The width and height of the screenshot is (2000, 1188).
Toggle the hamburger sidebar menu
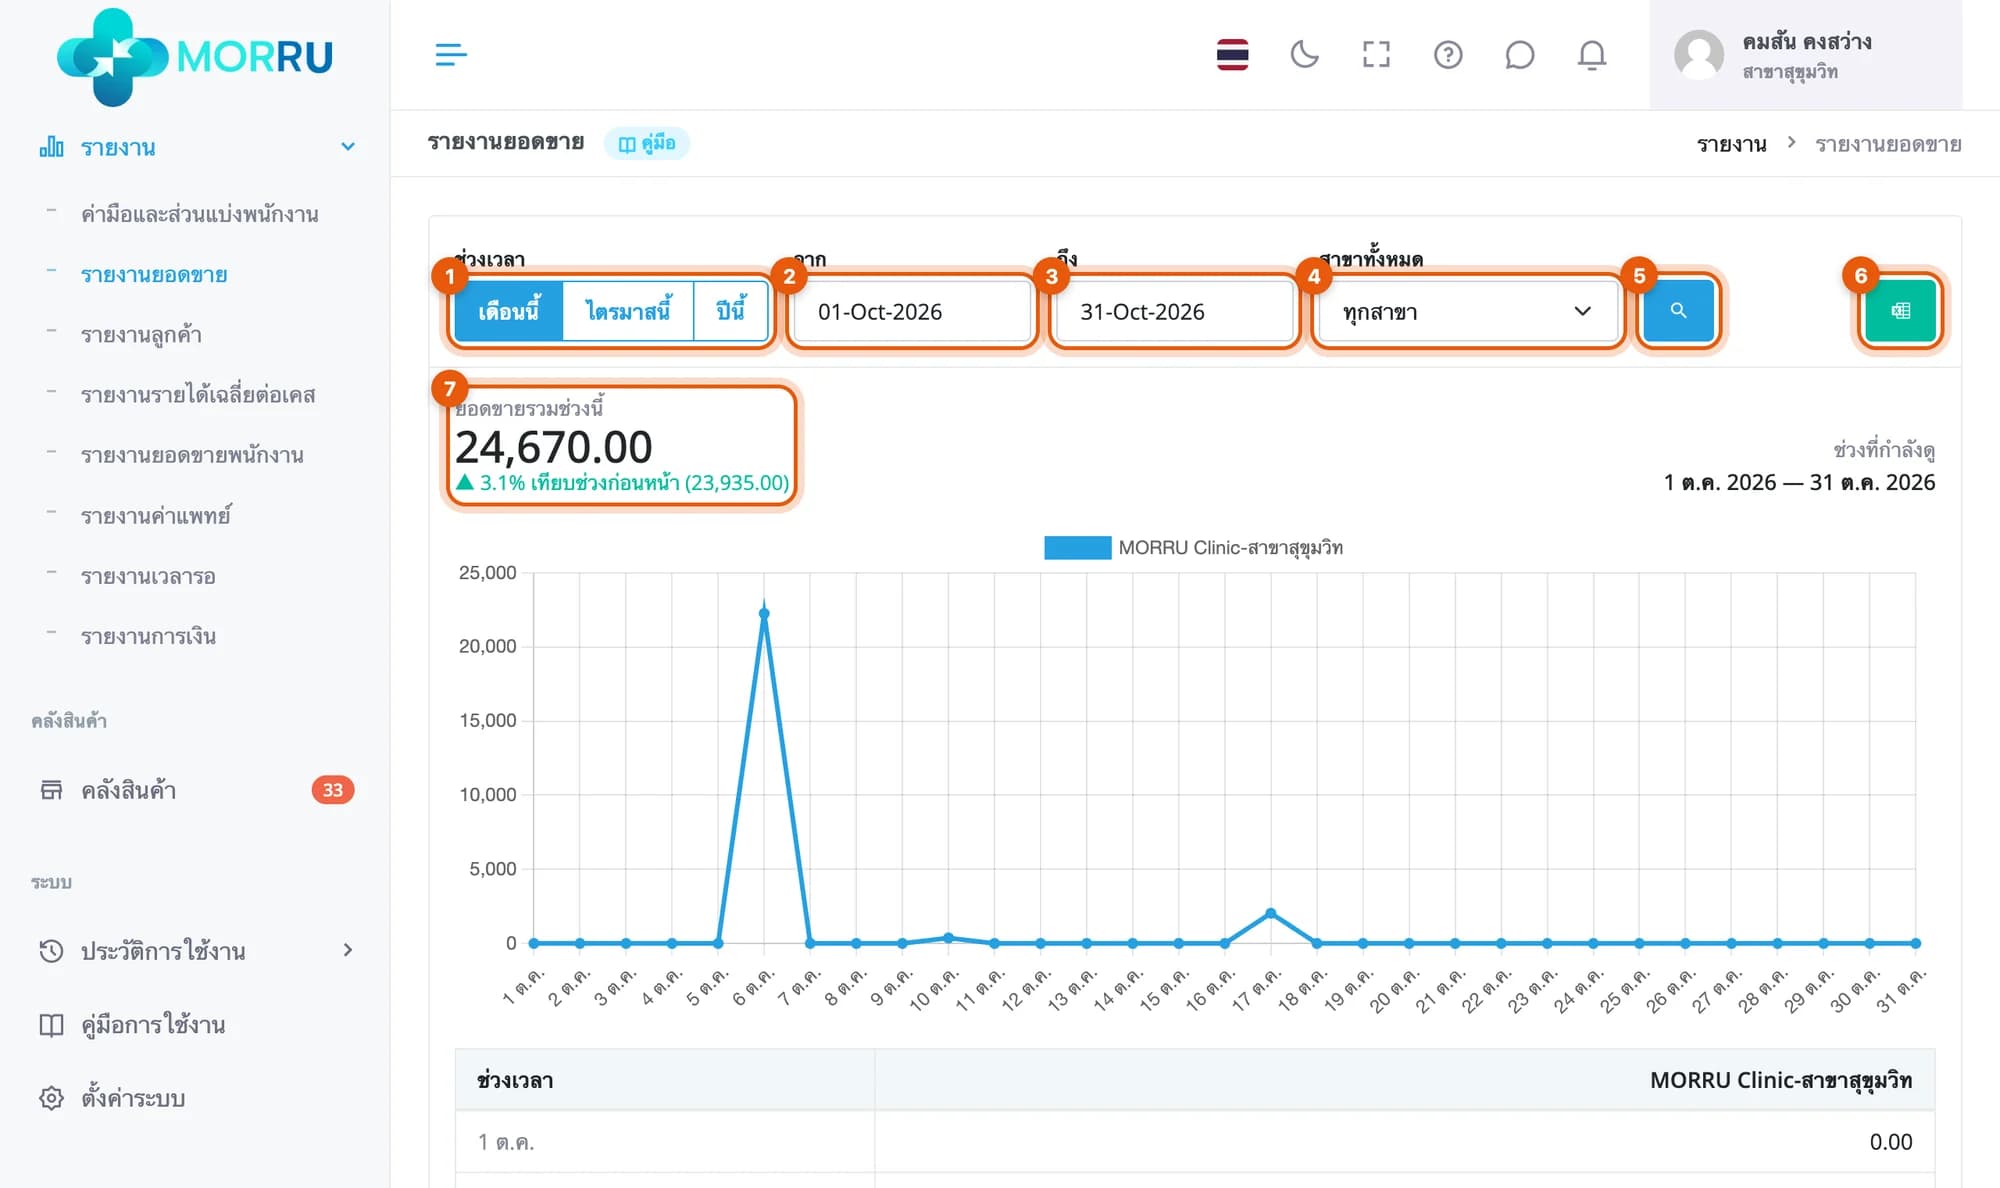[451, 54]
